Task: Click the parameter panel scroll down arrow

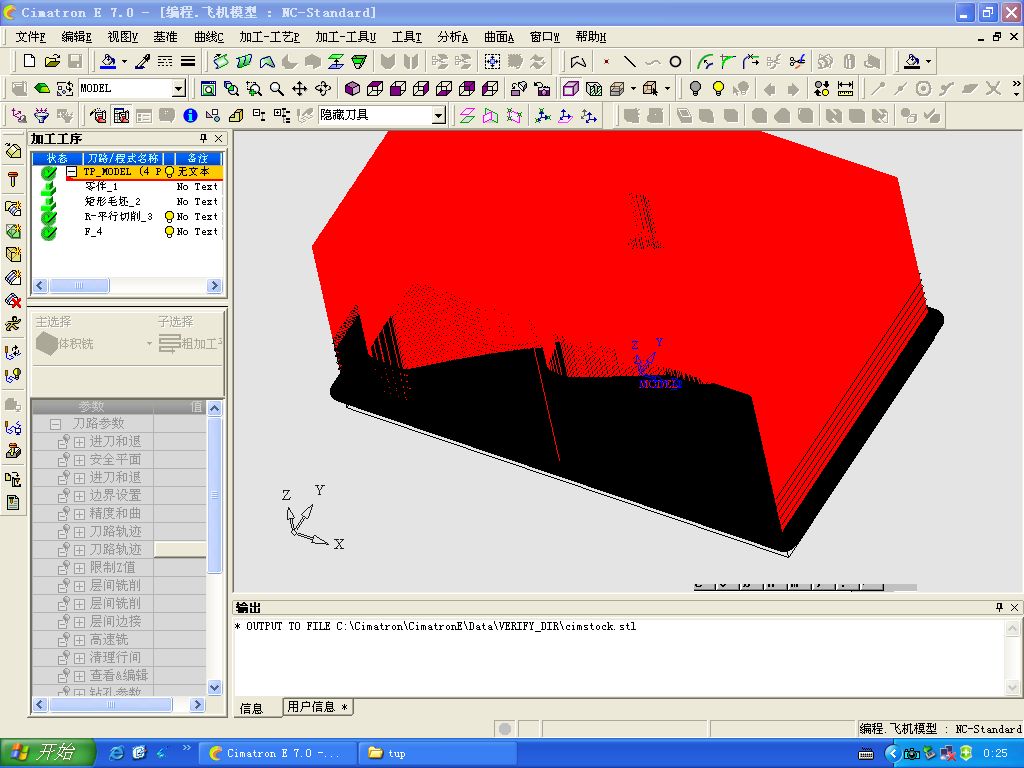Action: pyautogui.click(x=214, y=687)
